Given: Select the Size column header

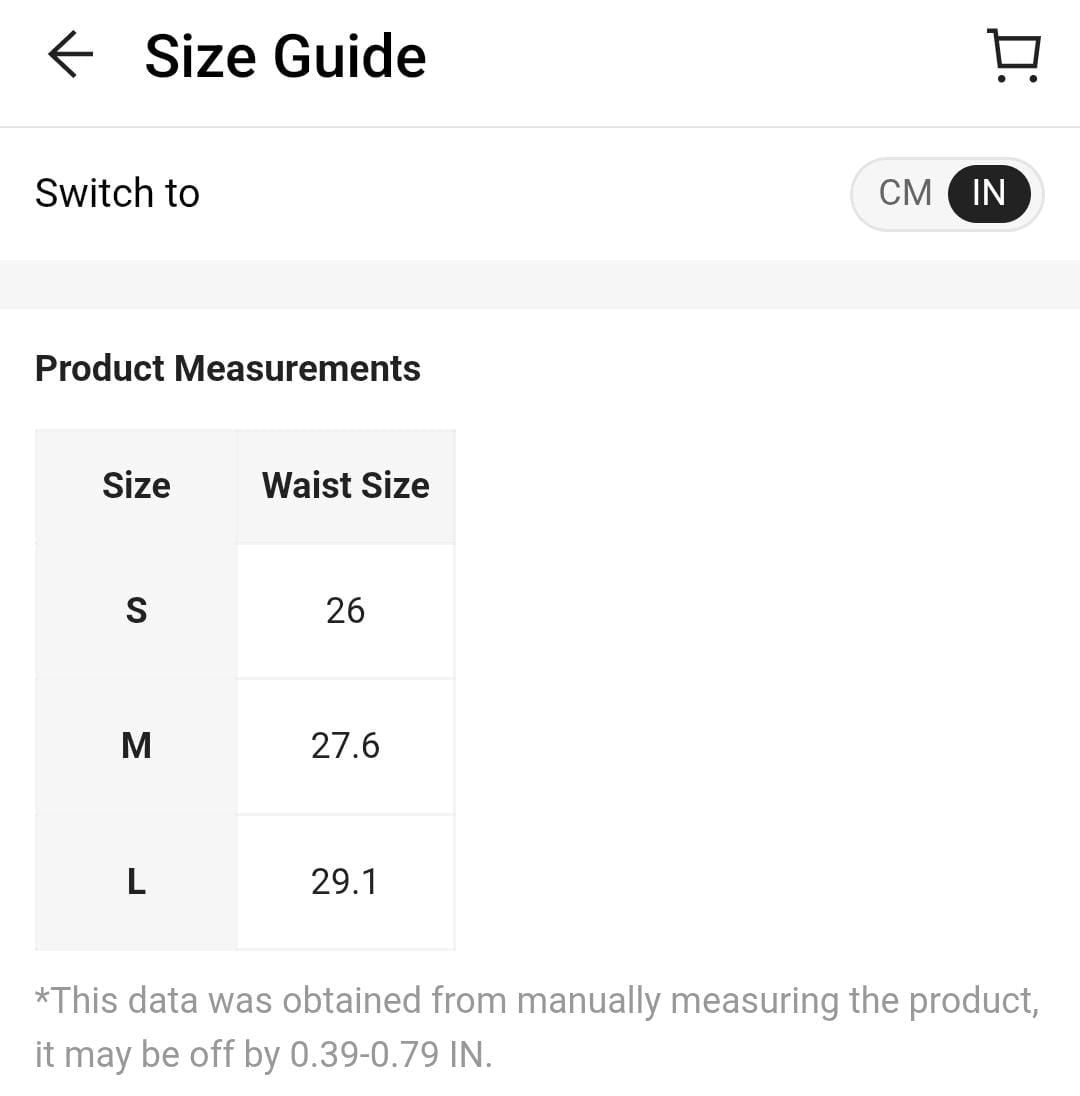Looking at the screenshot, I should click(x=136, y=486).
